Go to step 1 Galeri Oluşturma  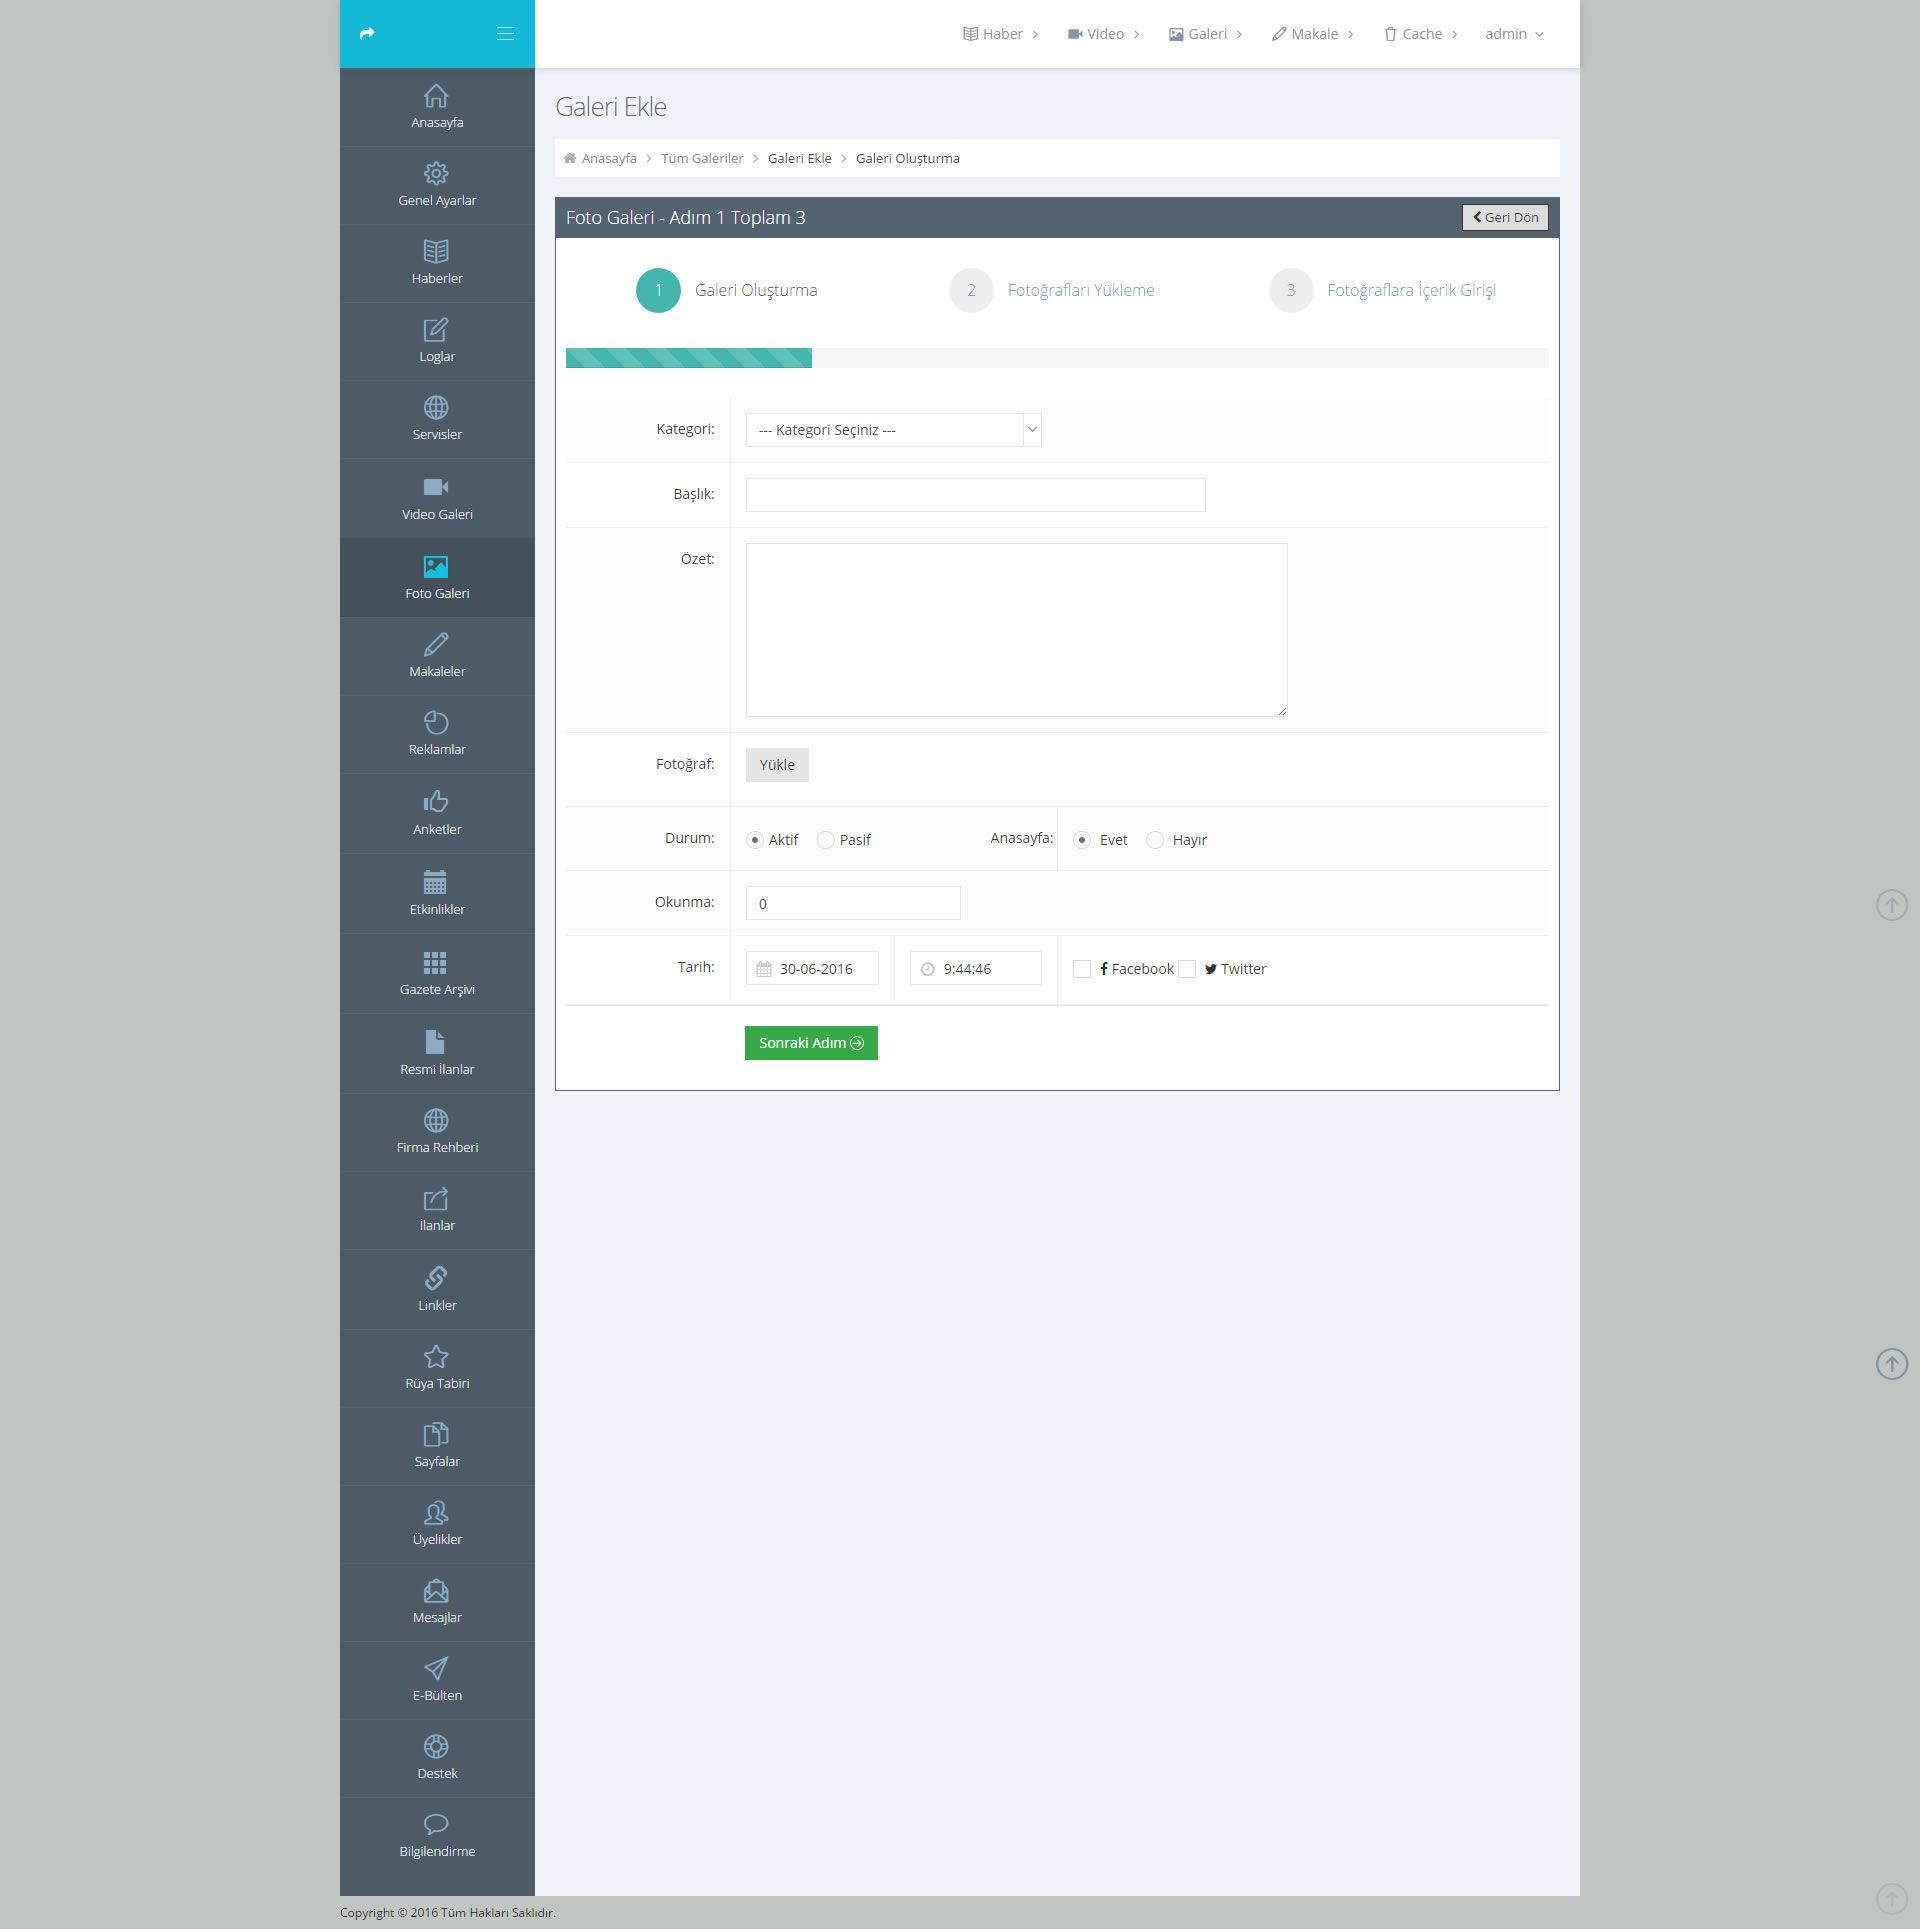tap(727, 291)
